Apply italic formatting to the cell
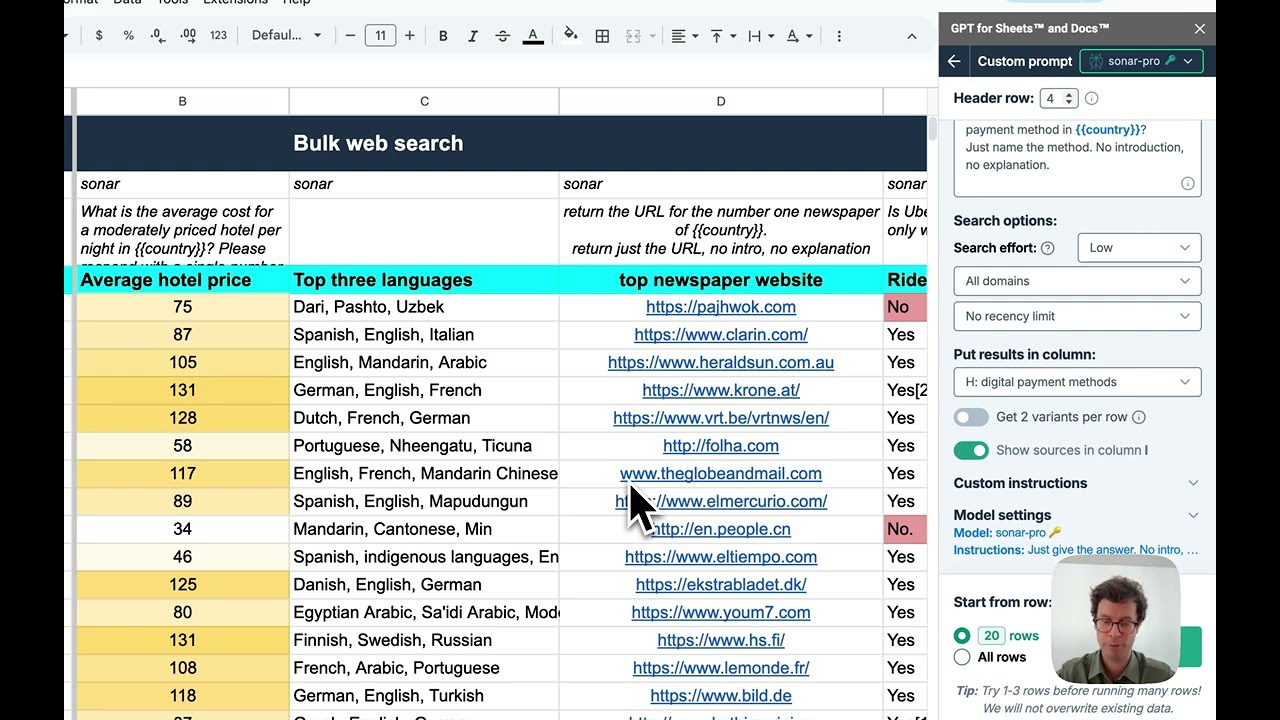The width and height of the screenshot is (1280, 720). (x=473, y=36)
